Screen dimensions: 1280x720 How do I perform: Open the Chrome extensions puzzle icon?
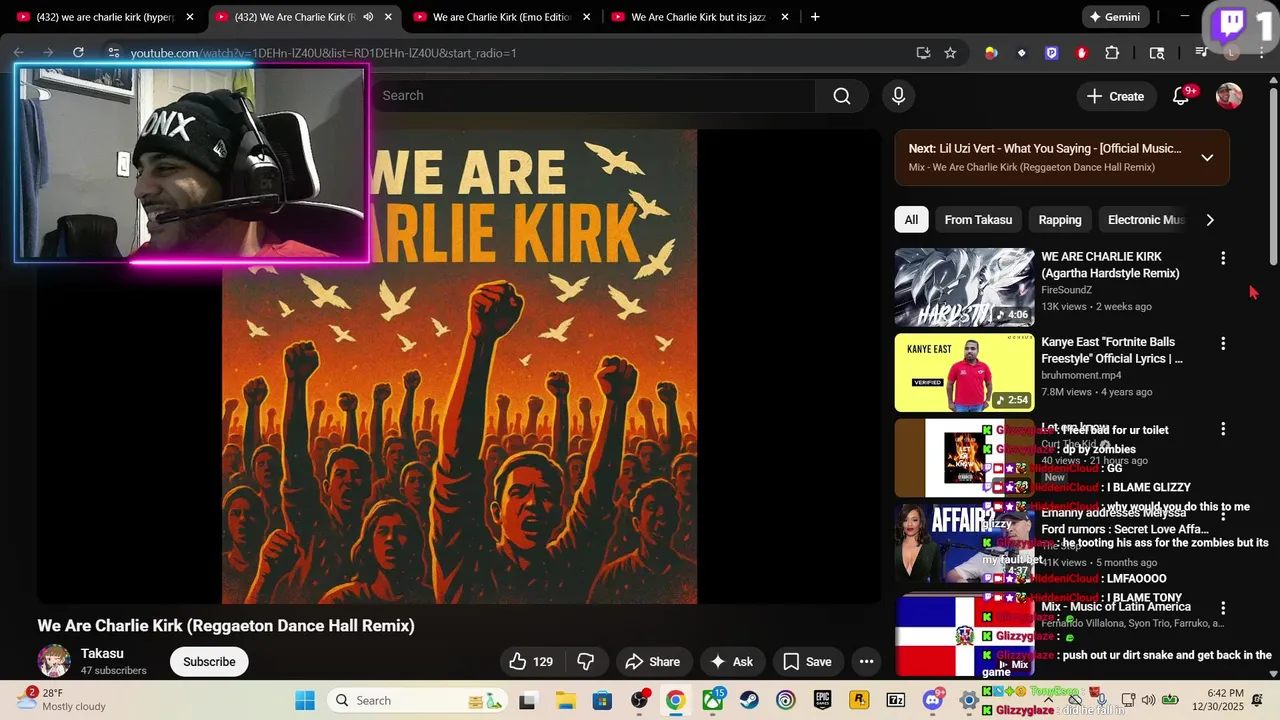pos(1112,53)
